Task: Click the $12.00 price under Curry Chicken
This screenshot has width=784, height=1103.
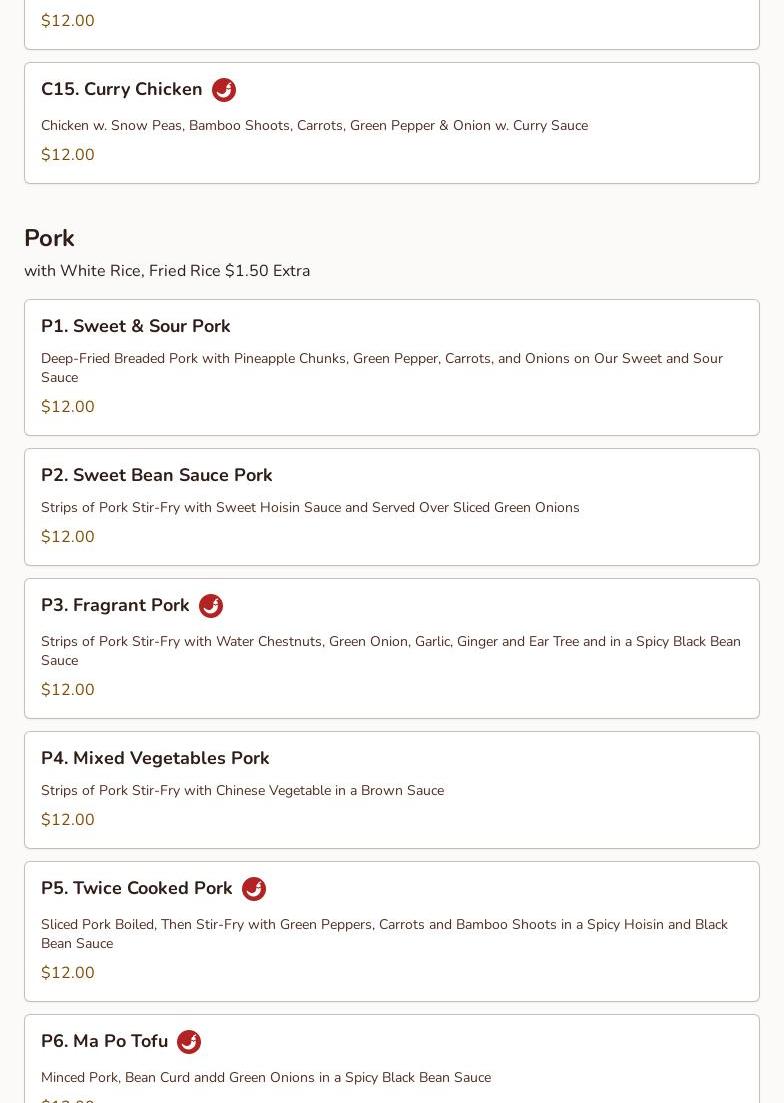Action: 68,155
